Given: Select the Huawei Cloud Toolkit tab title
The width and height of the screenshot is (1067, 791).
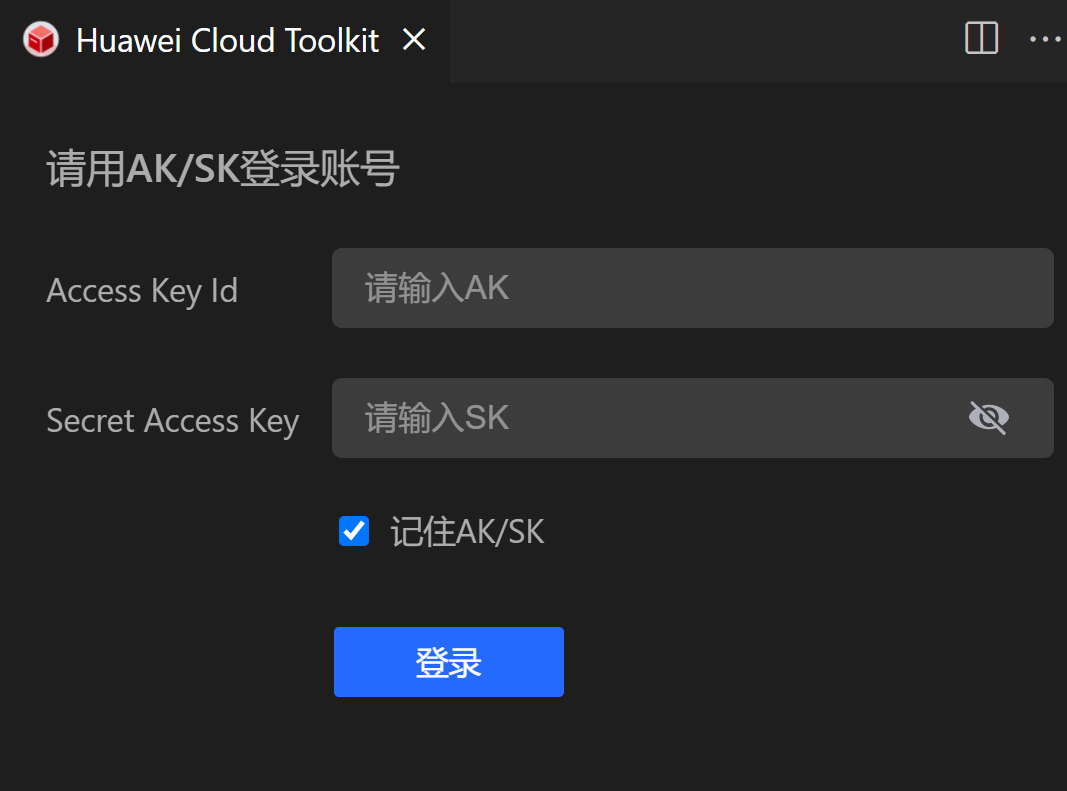Looking at the screenshot, I should pyautogui.click(x=227, y=40).
